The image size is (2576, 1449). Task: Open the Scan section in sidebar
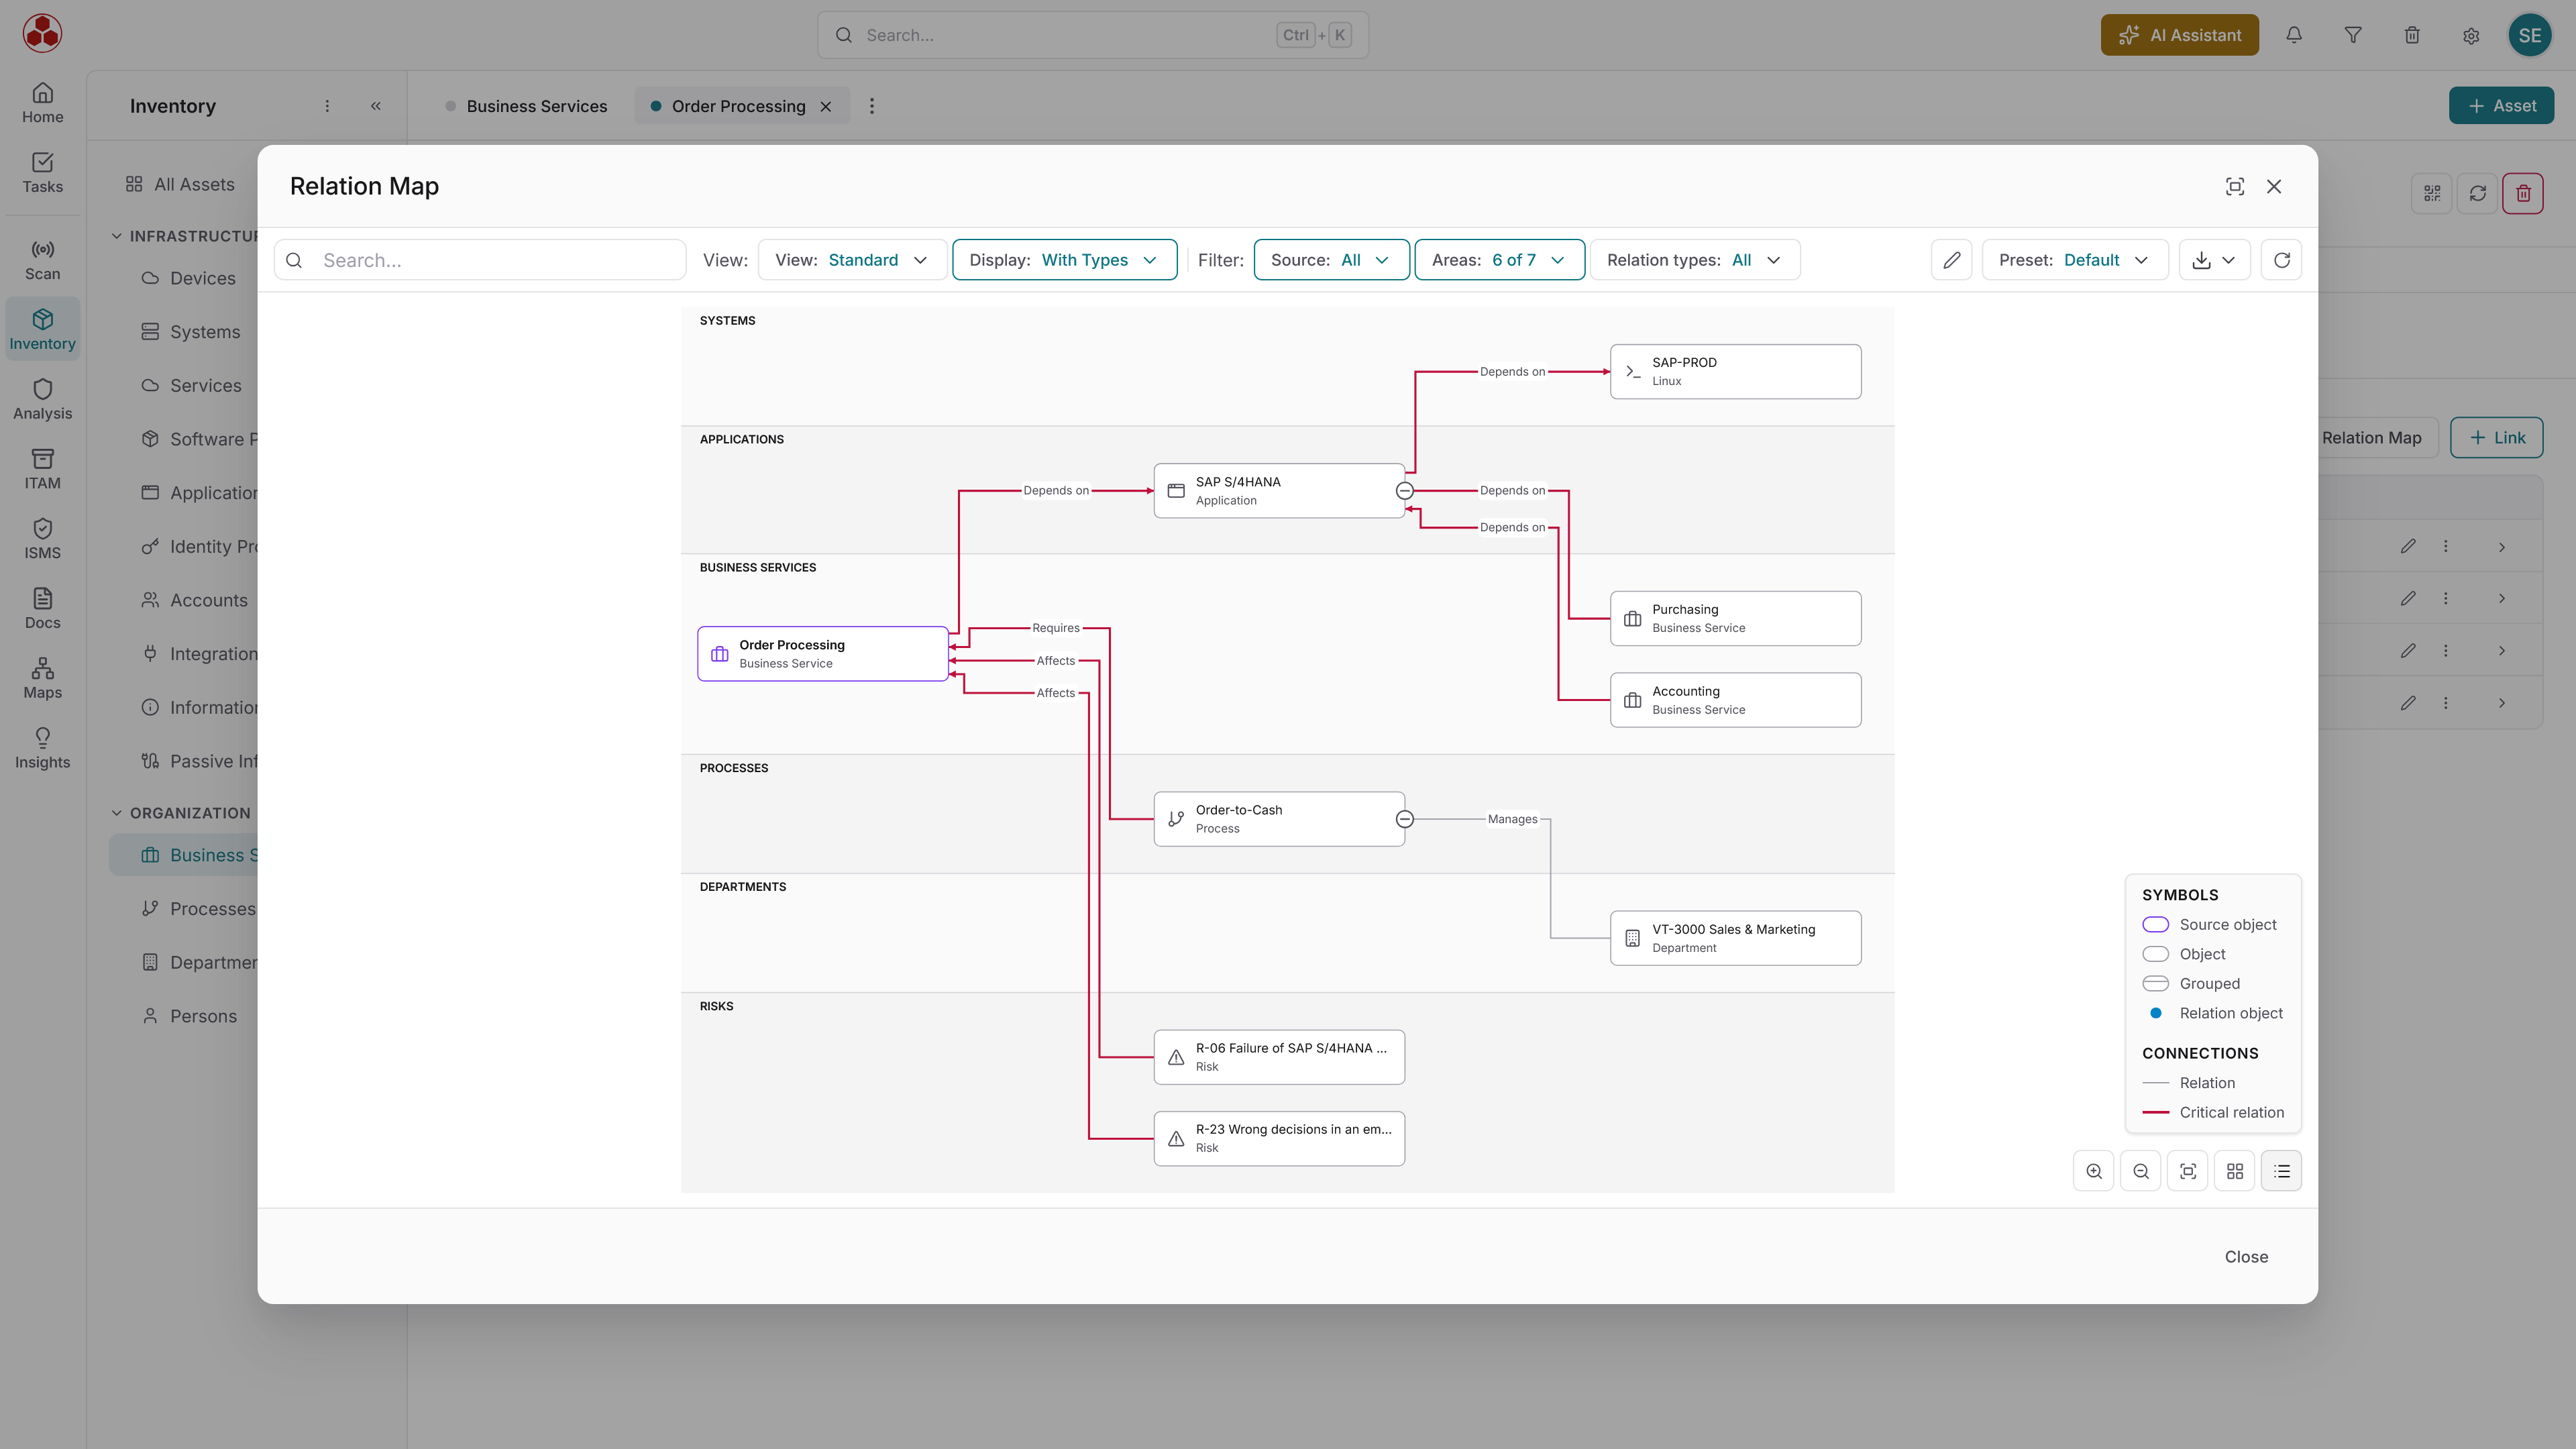tap(42, 260)
